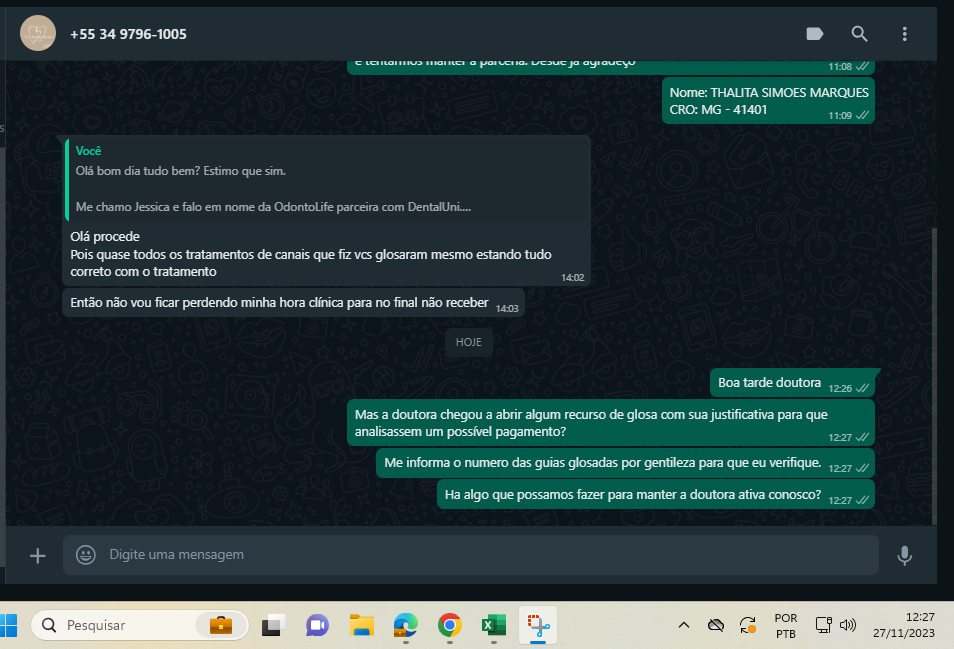Expand hidden system tray icons chevron

coord(684,625)
